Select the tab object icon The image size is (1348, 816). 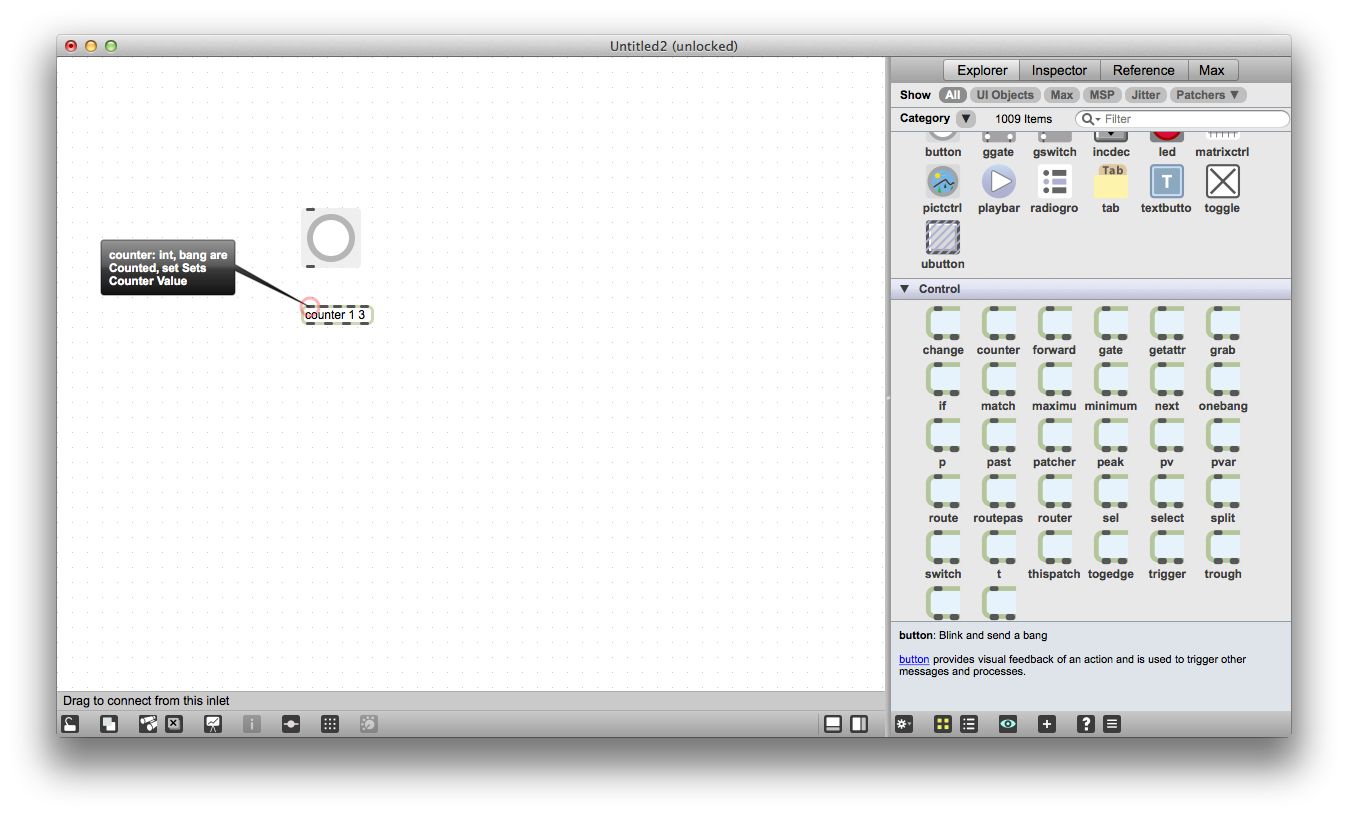(x=1110, y=182)
